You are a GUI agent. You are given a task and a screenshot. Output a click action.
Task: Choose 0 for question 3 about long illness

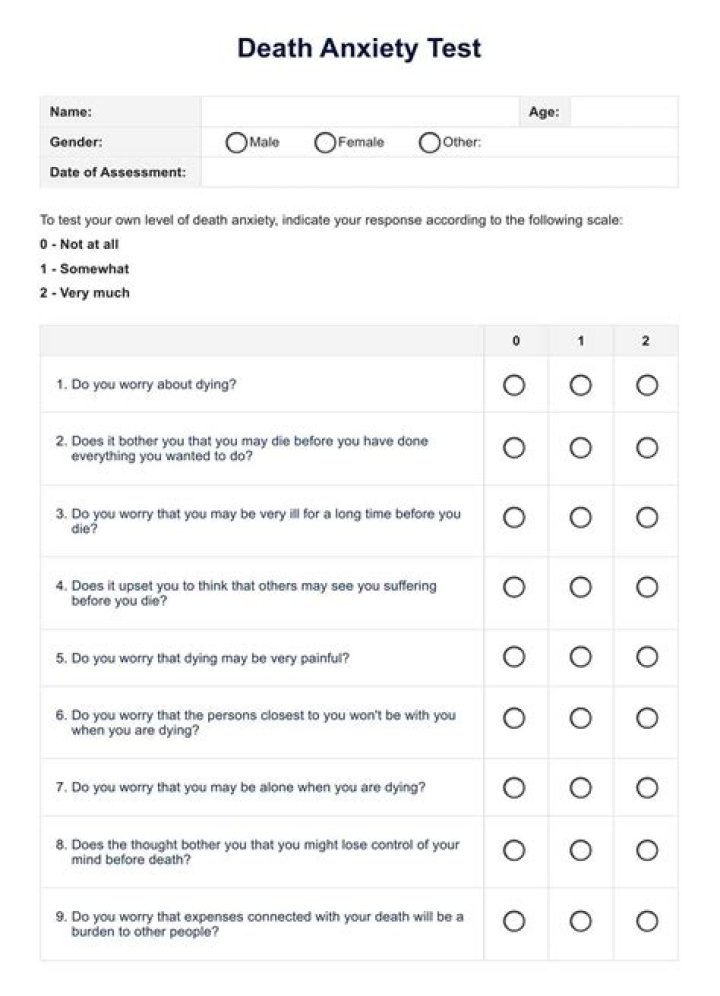tap(514, 518)
